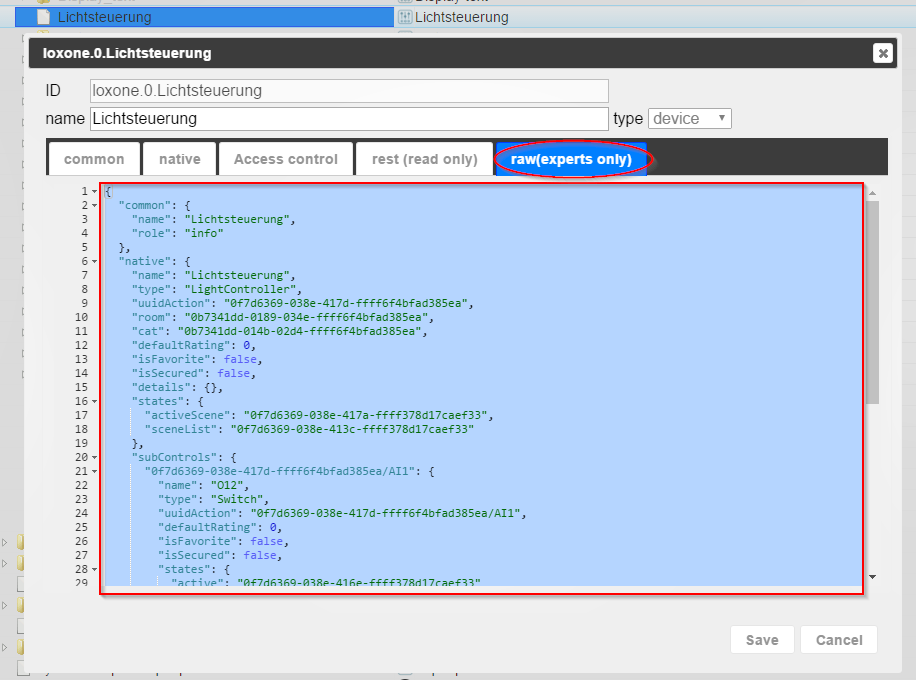Click the "room" value on line 10

point(309,317)
